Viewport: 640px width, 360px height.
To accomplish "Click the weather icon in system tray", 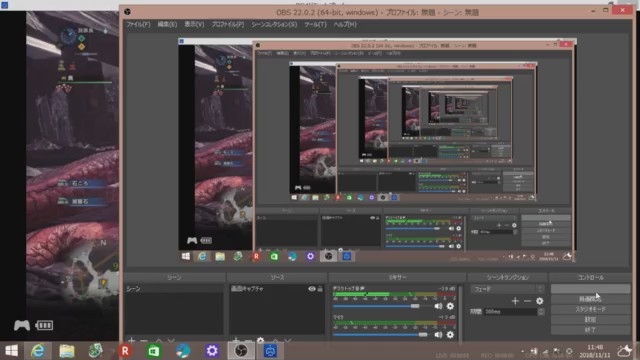I will pos(624,351).
